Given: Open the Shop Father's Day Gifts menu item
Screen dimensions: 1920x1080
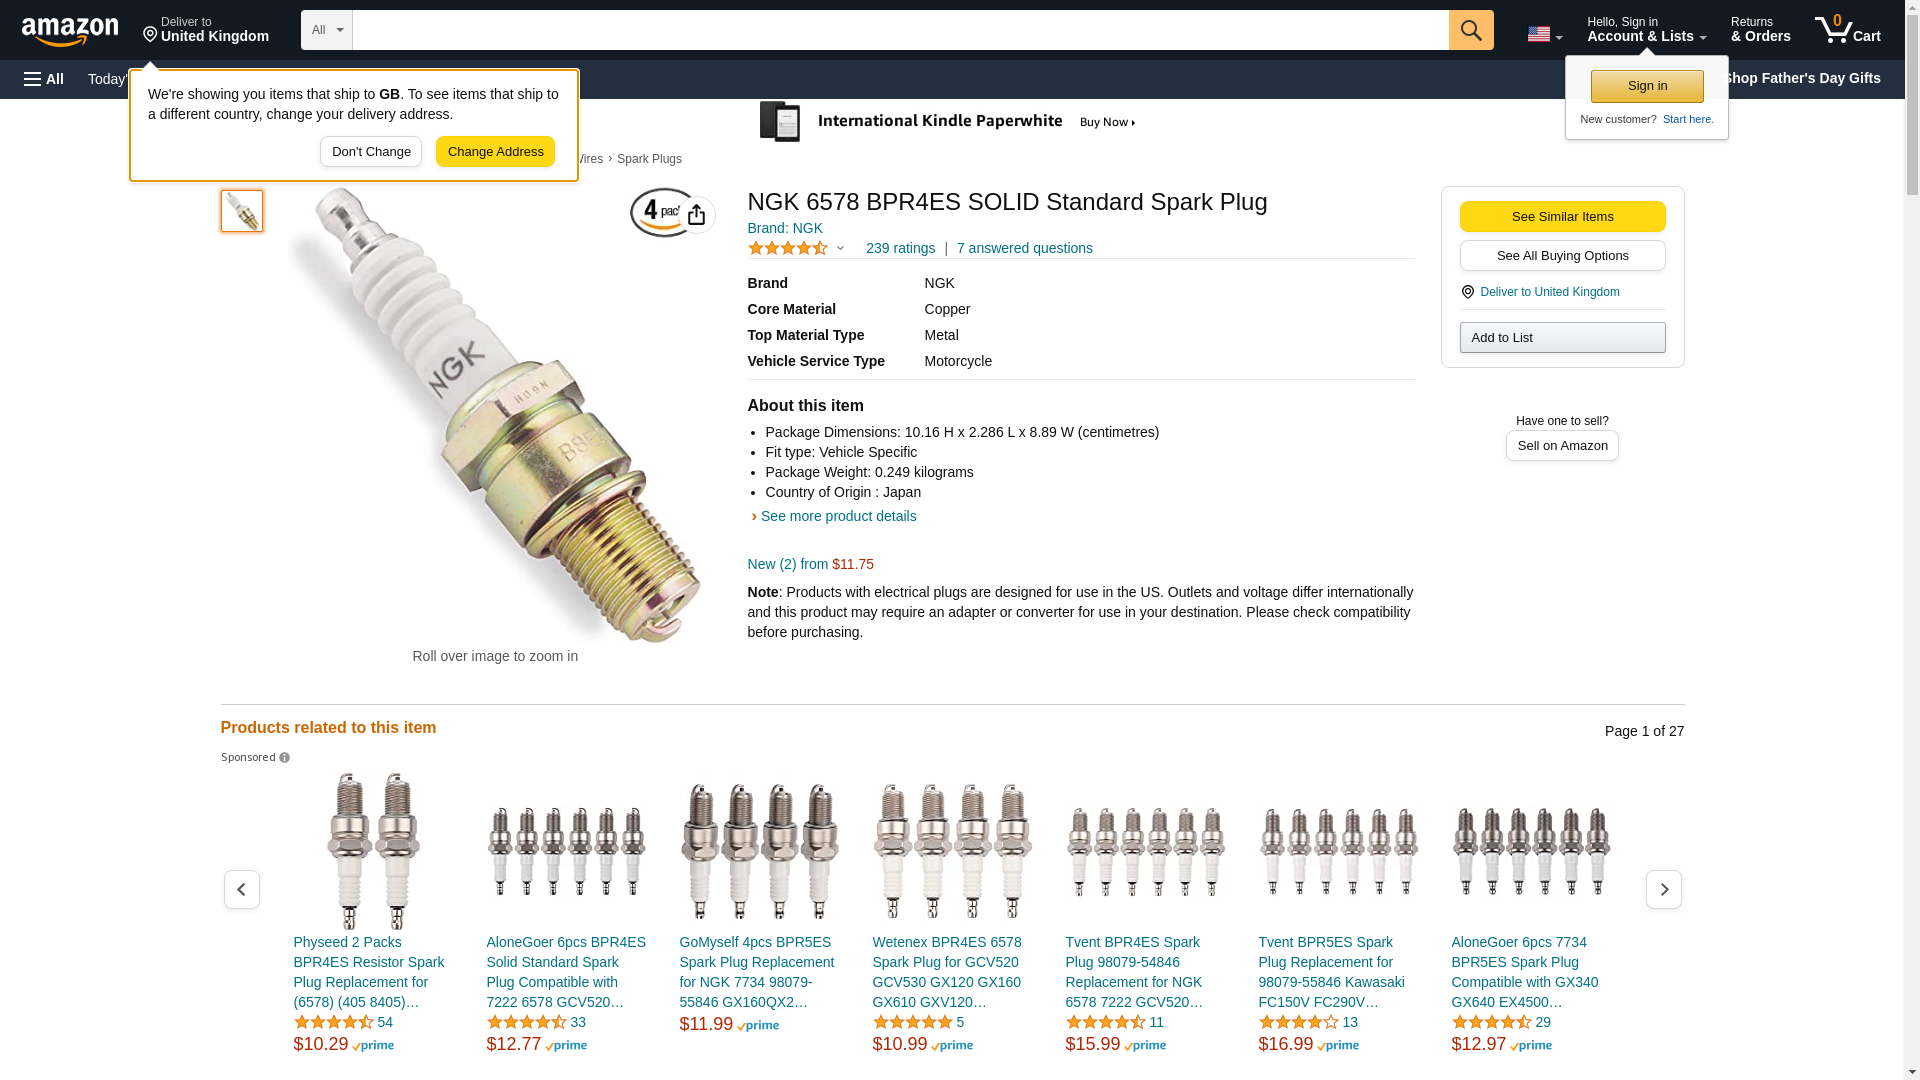Looking at the screenshot, I should [1800, 78].
